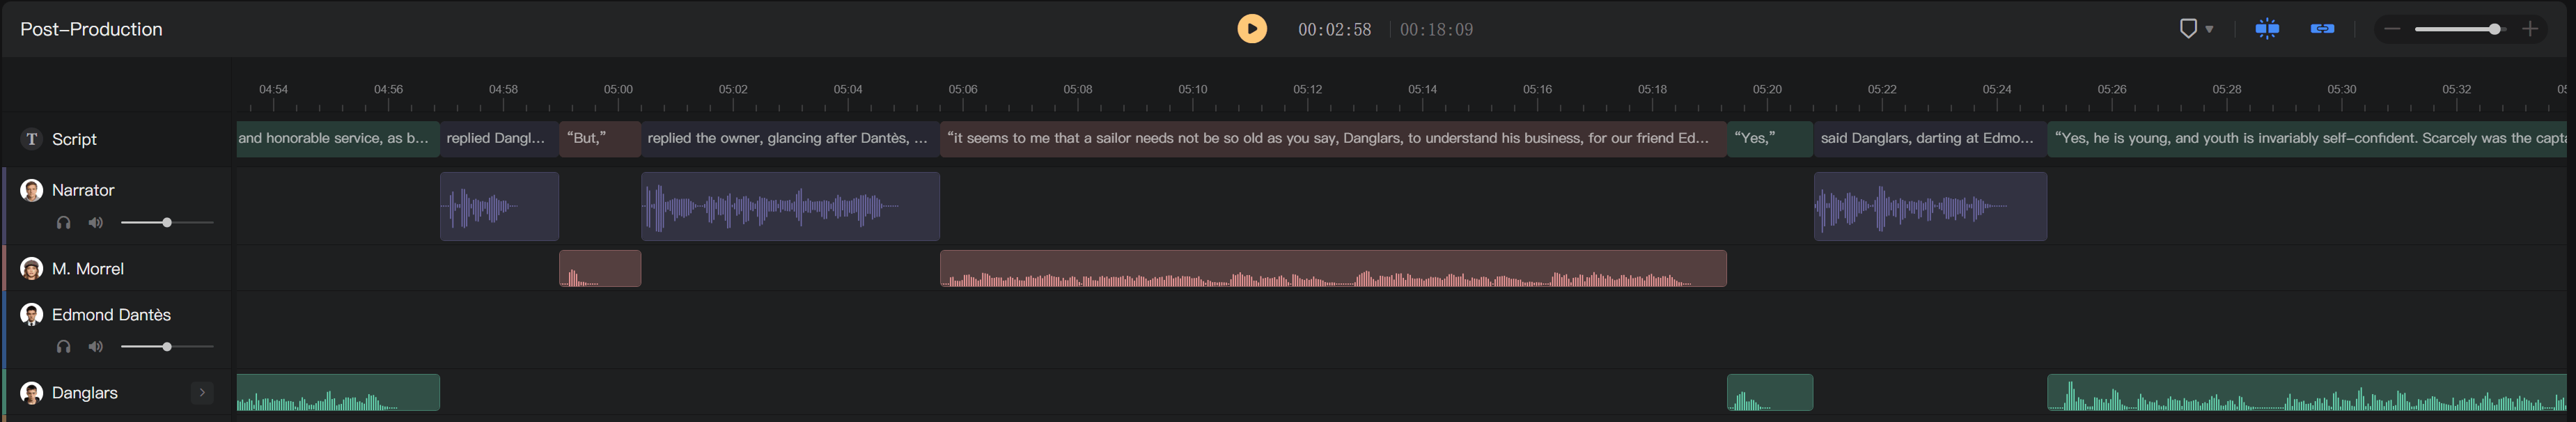2576x422 pixels.
Task: Open the marker dropdown arrow
Action: [x=2209, y=30]
